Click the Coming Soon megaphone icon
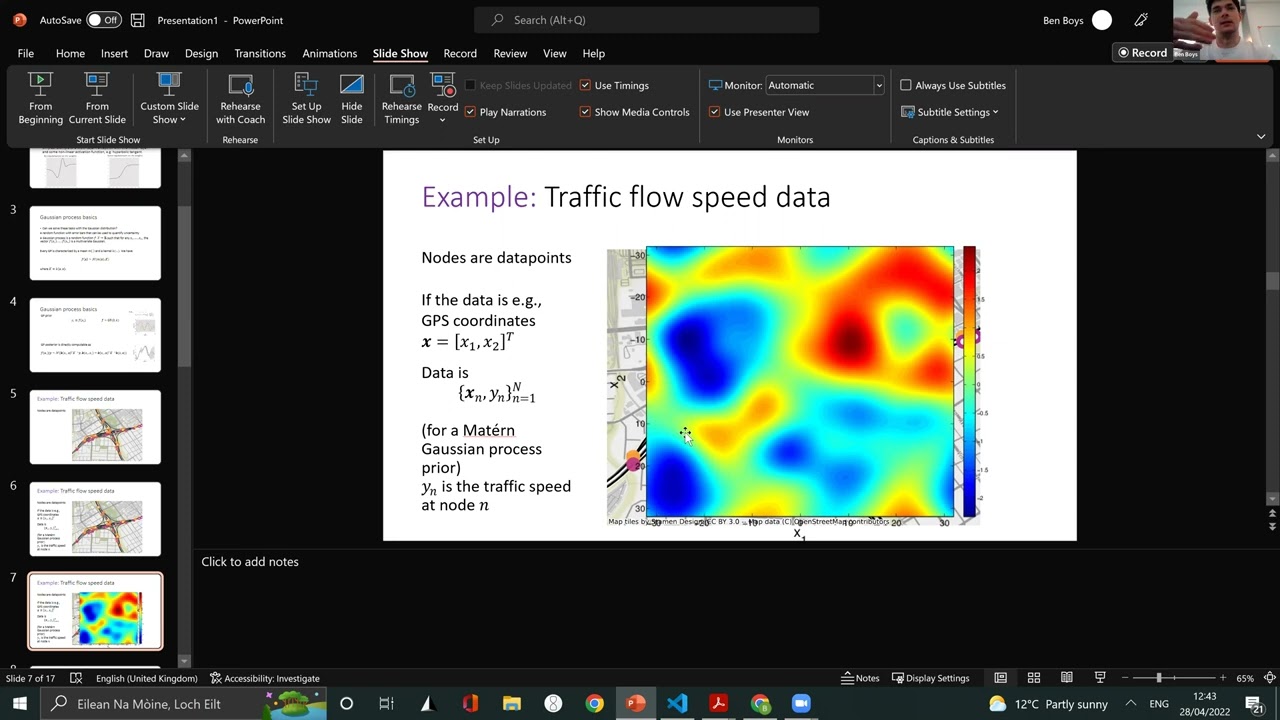1280x720 pixels. pos(1141,20)
